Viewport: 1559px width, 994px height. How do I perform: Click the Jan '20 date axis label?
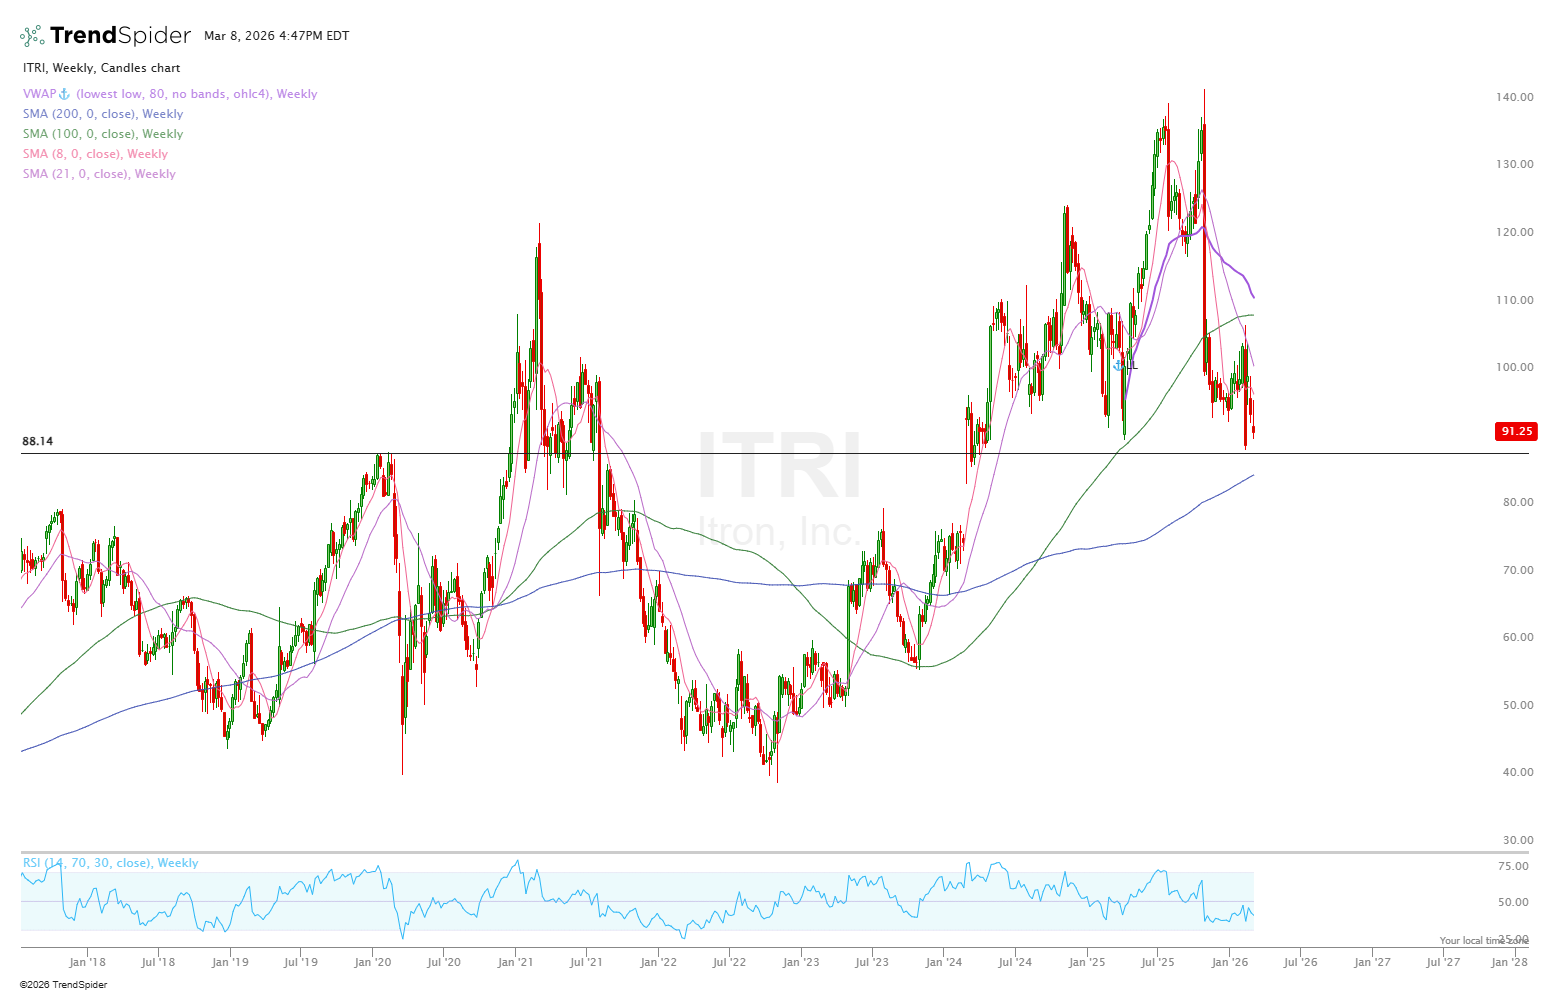click(x=373, y=963)
